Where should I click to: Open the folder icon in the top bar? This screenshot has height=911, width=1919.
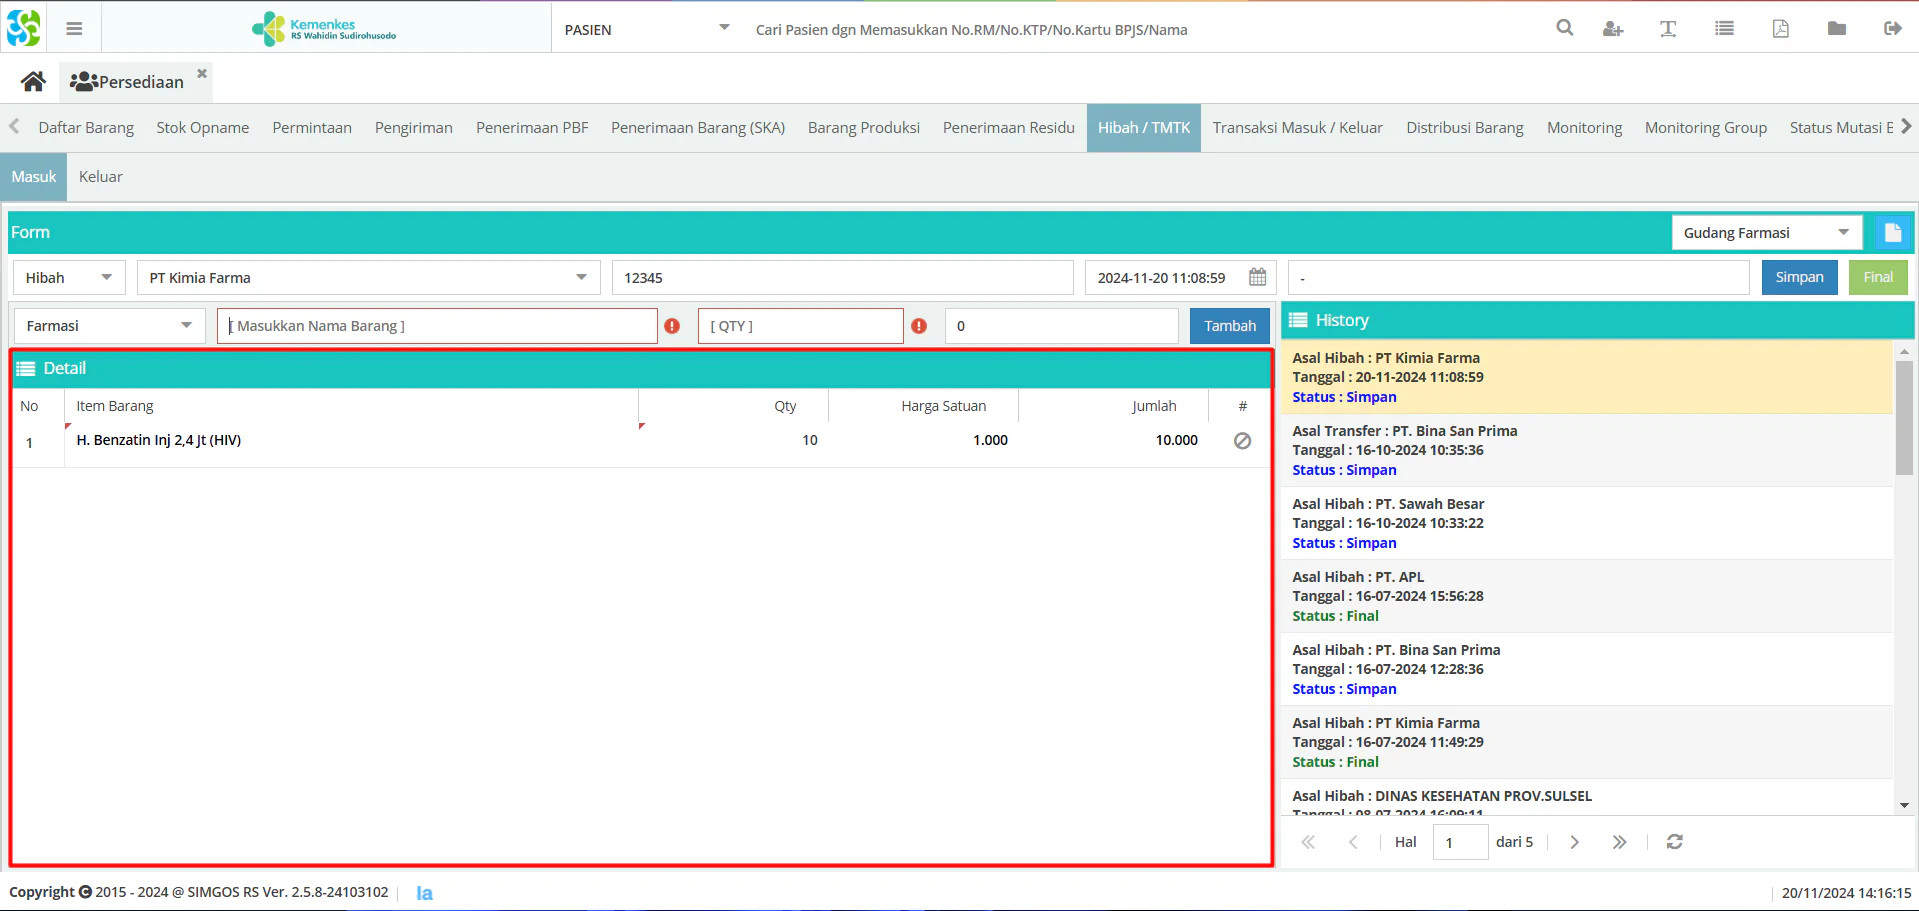point(1837,28)
